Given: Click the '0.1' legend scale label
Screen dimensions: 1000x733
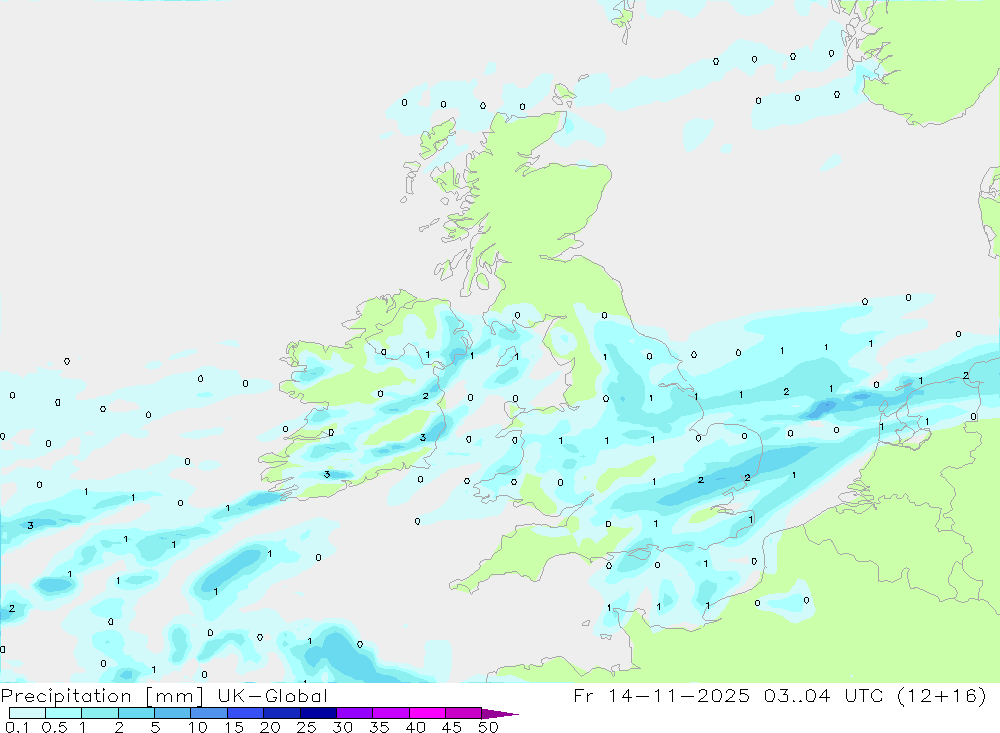Looking at the screenshot, I should (x=17, y=727).
